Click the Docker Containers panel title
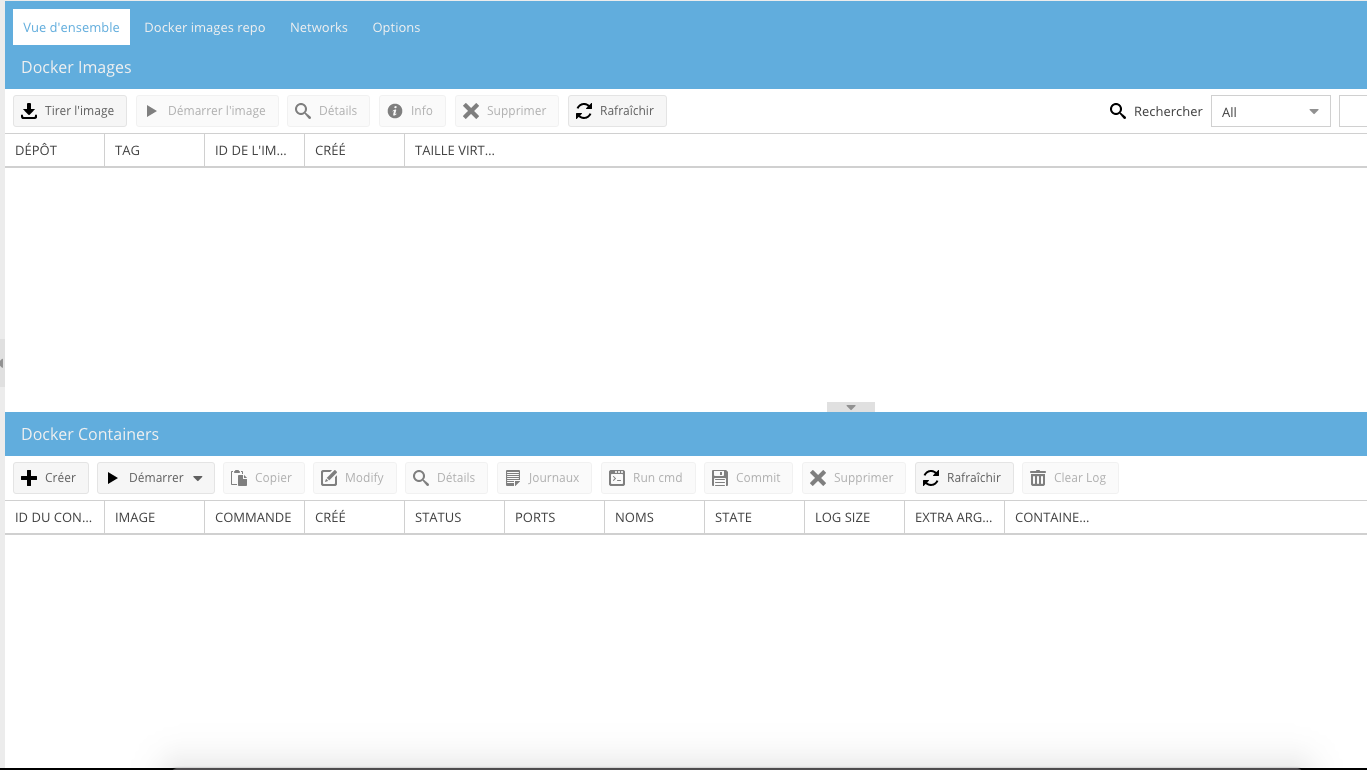Image resolution: width=1367 pixels, height=770 pixels. click(90, 434)
